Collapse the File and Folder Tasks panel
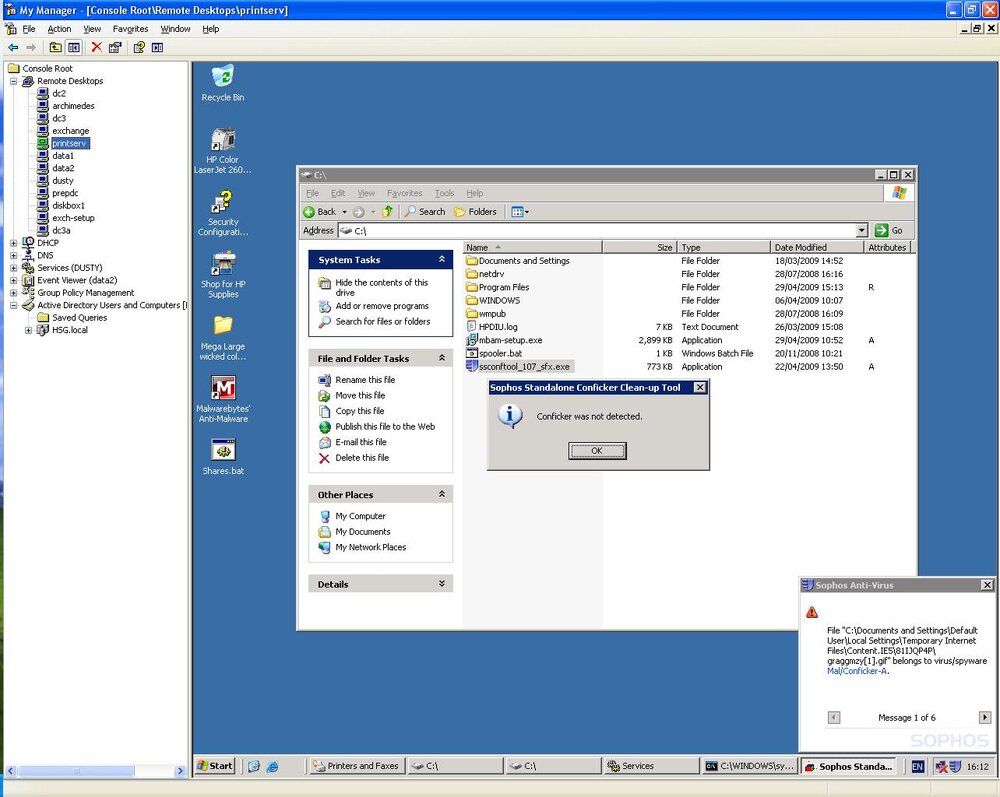The height and width of the screenshot is (797, 1000). pos(441,358)
